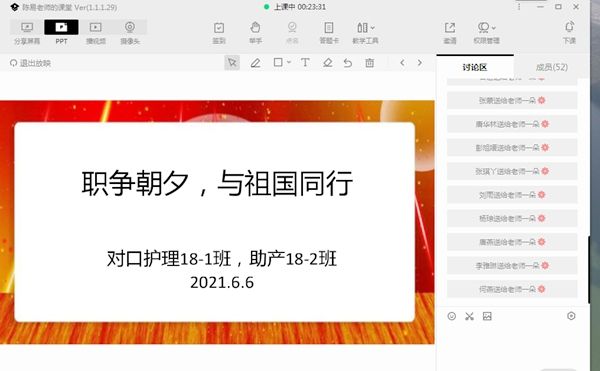Activate the arrow pointer tool
The height and width of the screenshot is (371, 600).
coord(232,63)
